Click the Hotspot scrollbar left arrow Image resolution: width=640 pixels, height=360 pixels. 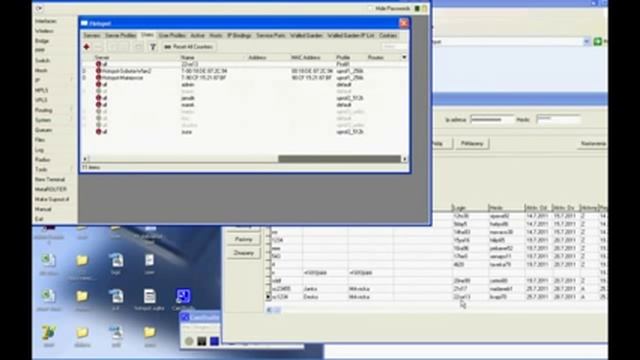pos(85,159)
